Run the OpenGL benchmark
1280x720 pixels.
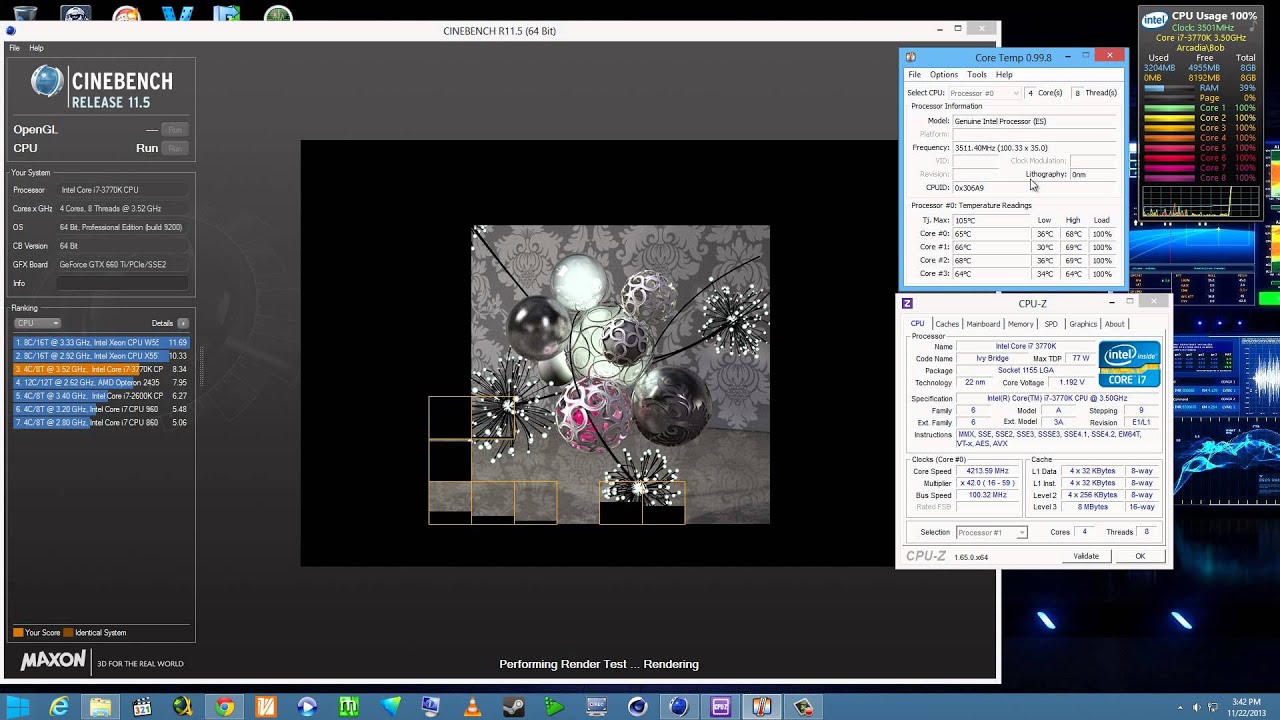(x=175, y=130)
